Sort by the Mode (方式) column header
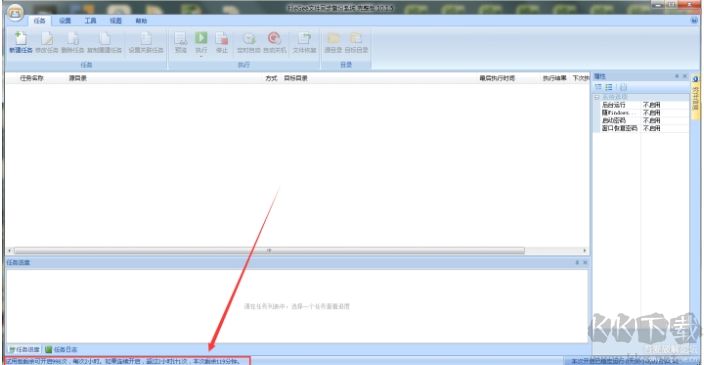The height and width of the screenshot is (365, 704). click(271, 78)
